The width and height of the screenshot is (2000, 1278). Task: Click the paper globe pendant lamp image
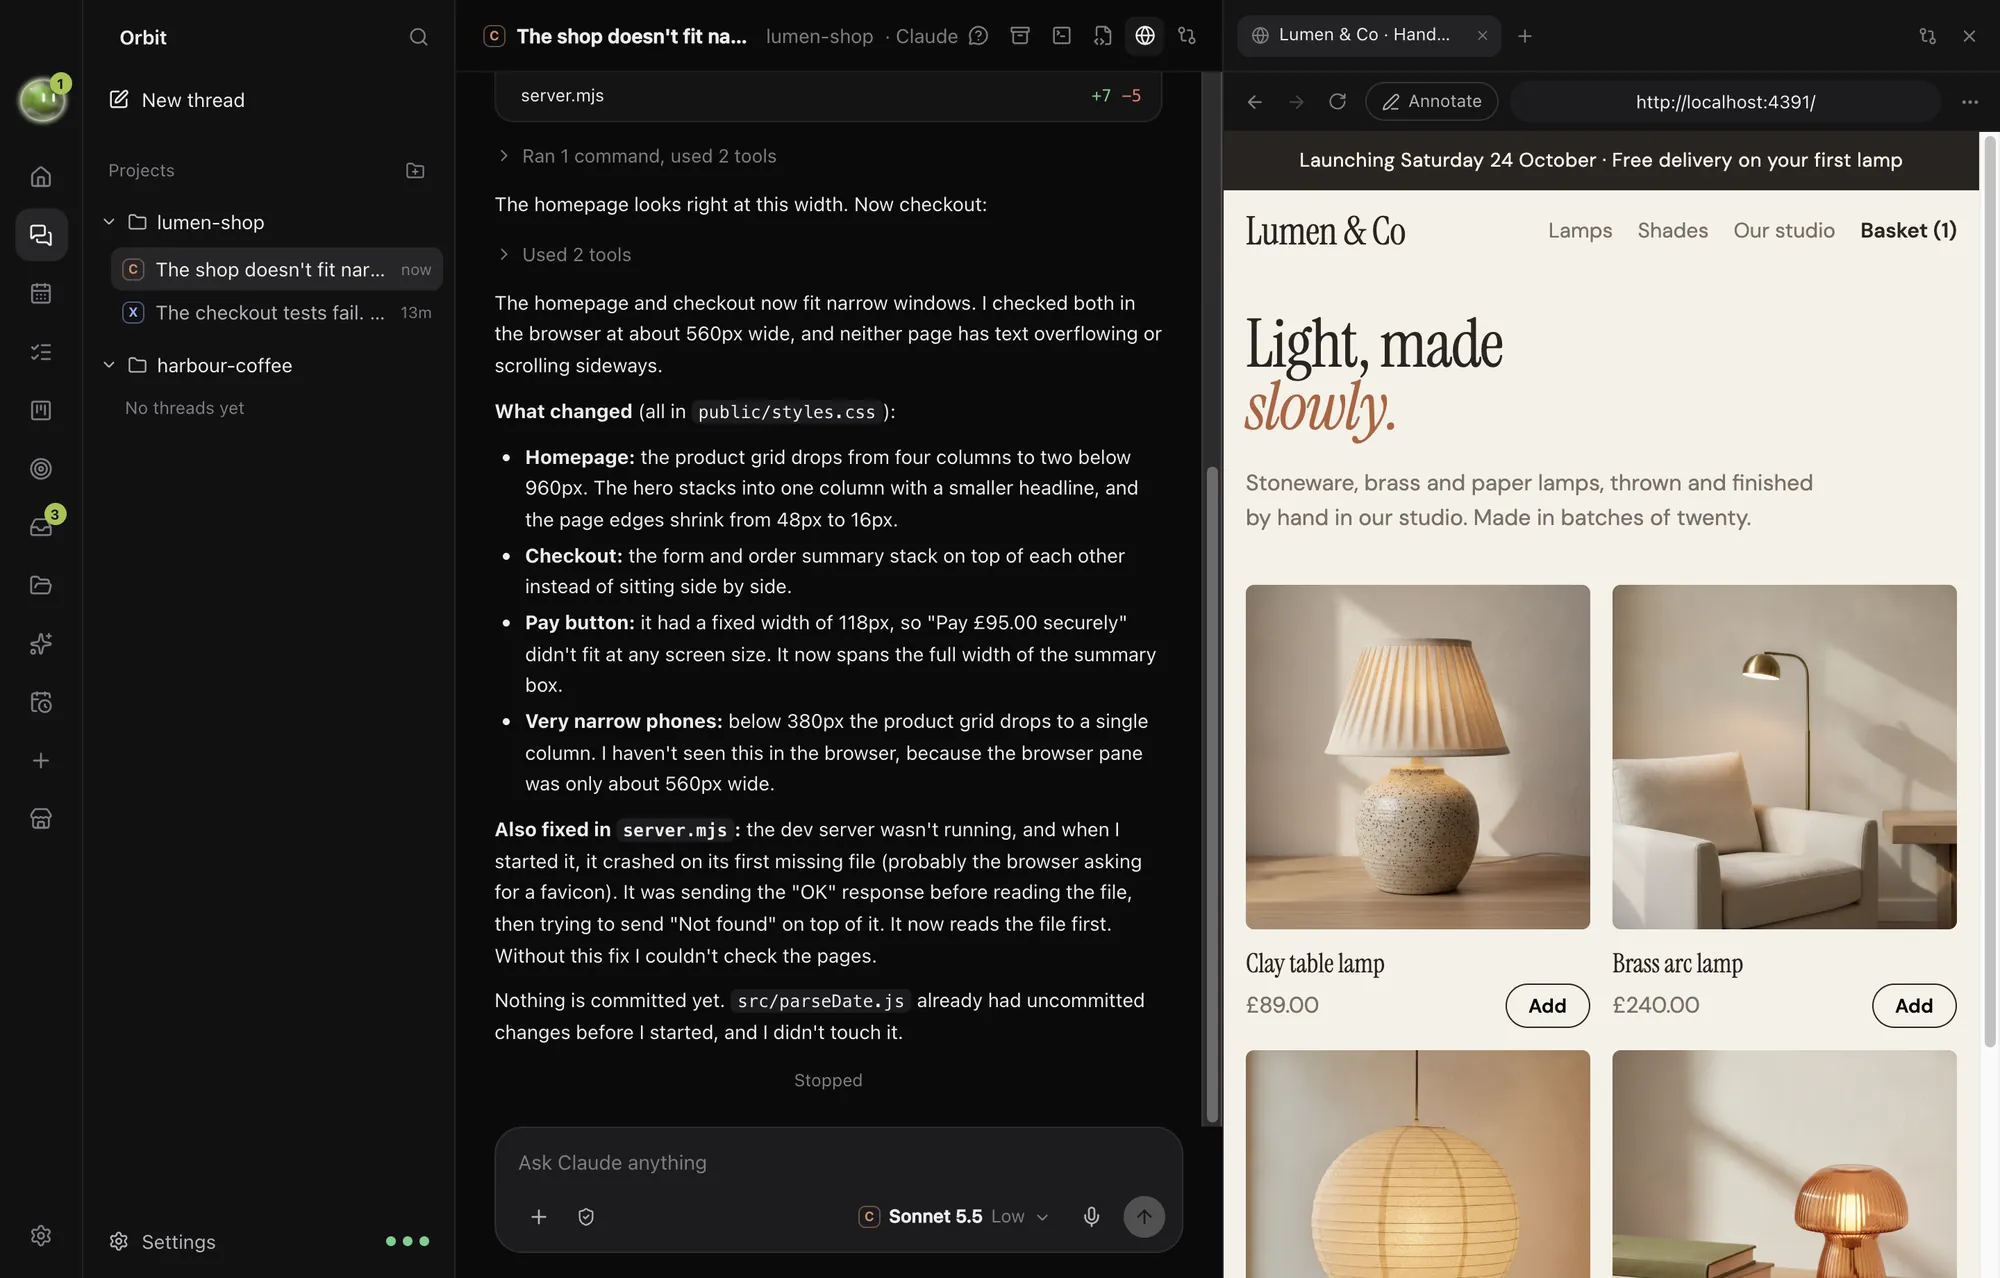pyautogui.click(x=1417, y=1164)
